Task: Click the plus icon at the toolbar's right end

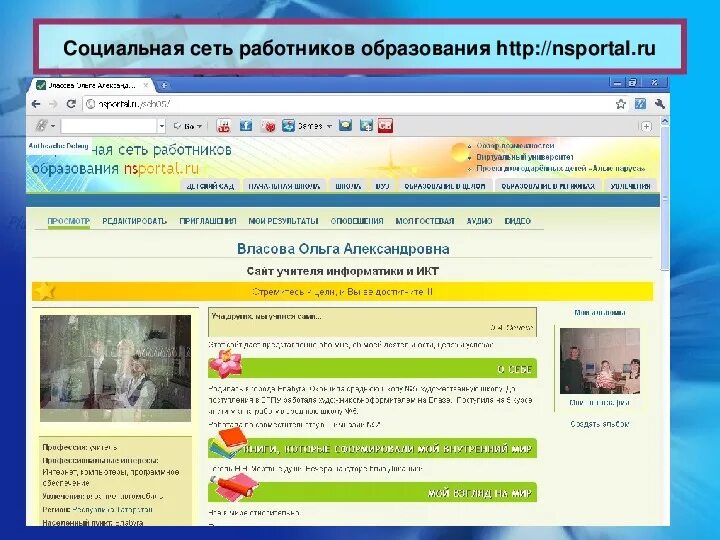Action: click(x=646, y=126)
